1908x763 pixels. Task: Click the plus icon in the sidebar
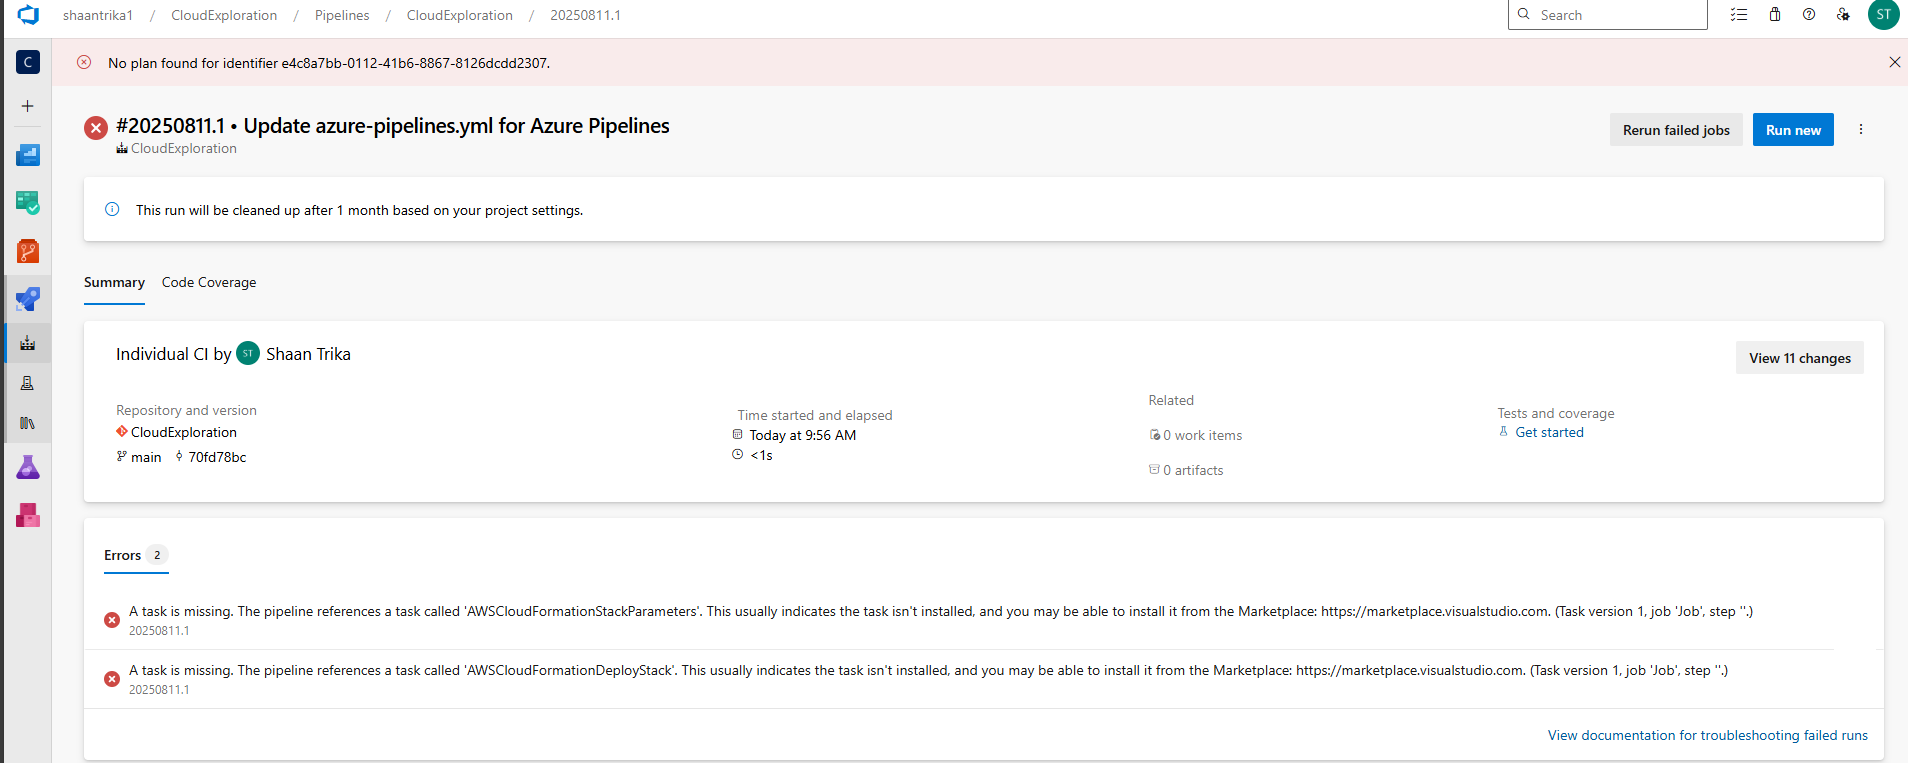(28, 106)
